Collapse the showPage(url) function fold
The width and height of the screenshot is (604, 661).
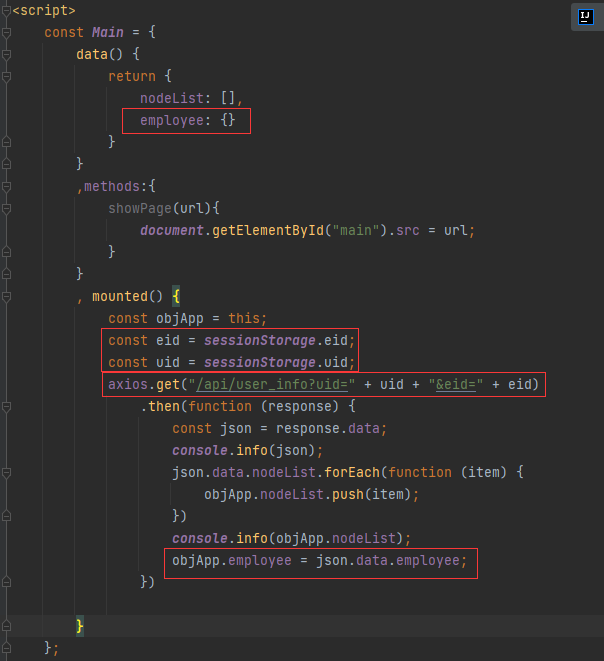[x=6, y=208]
